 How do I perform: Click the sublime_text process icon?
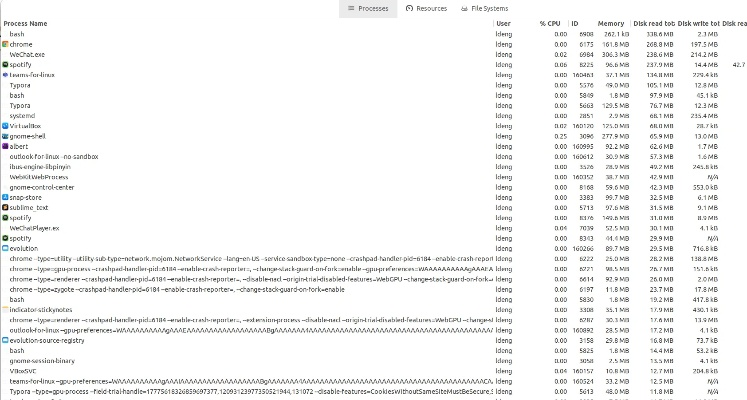[x=5, y=207]
